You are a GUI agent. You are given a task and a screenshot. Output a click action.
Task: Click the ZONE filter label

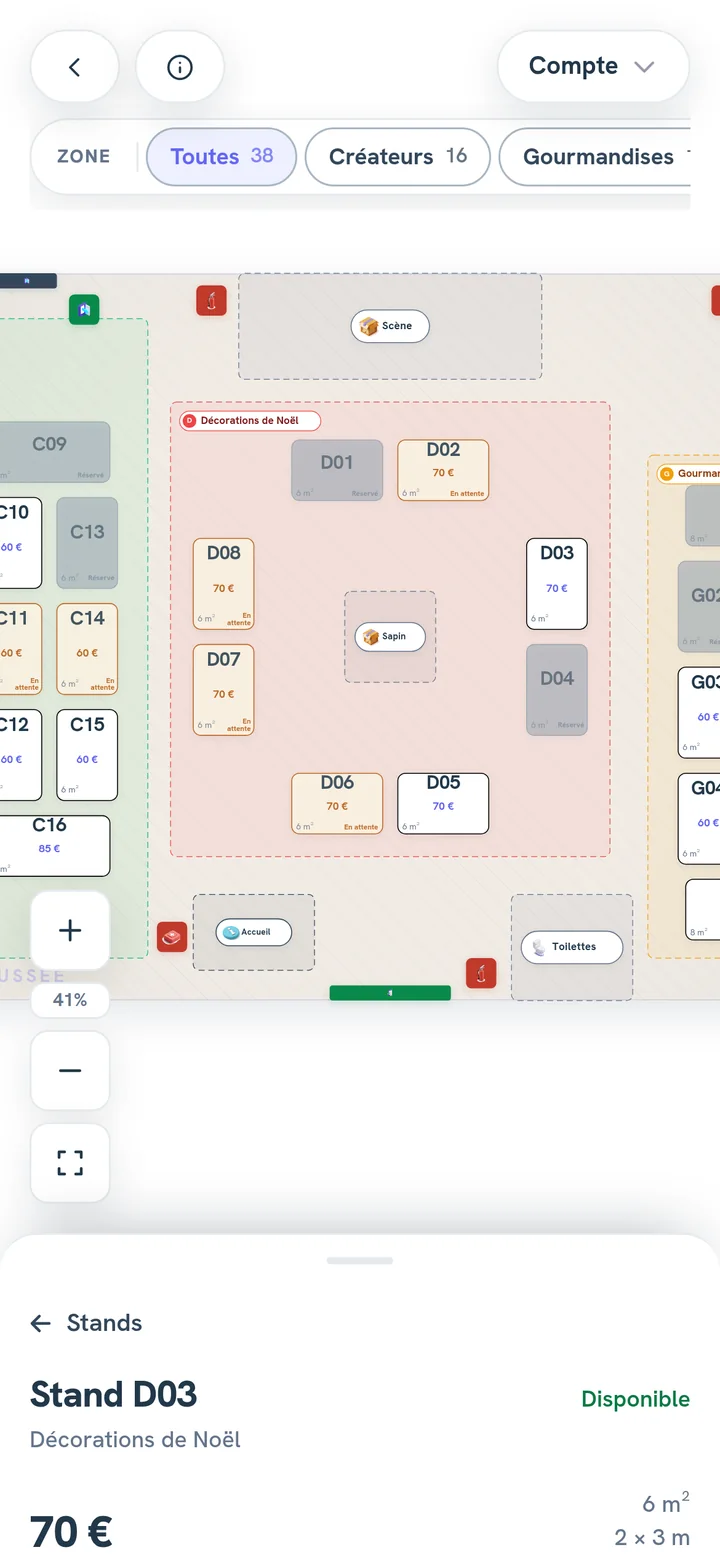84,156
